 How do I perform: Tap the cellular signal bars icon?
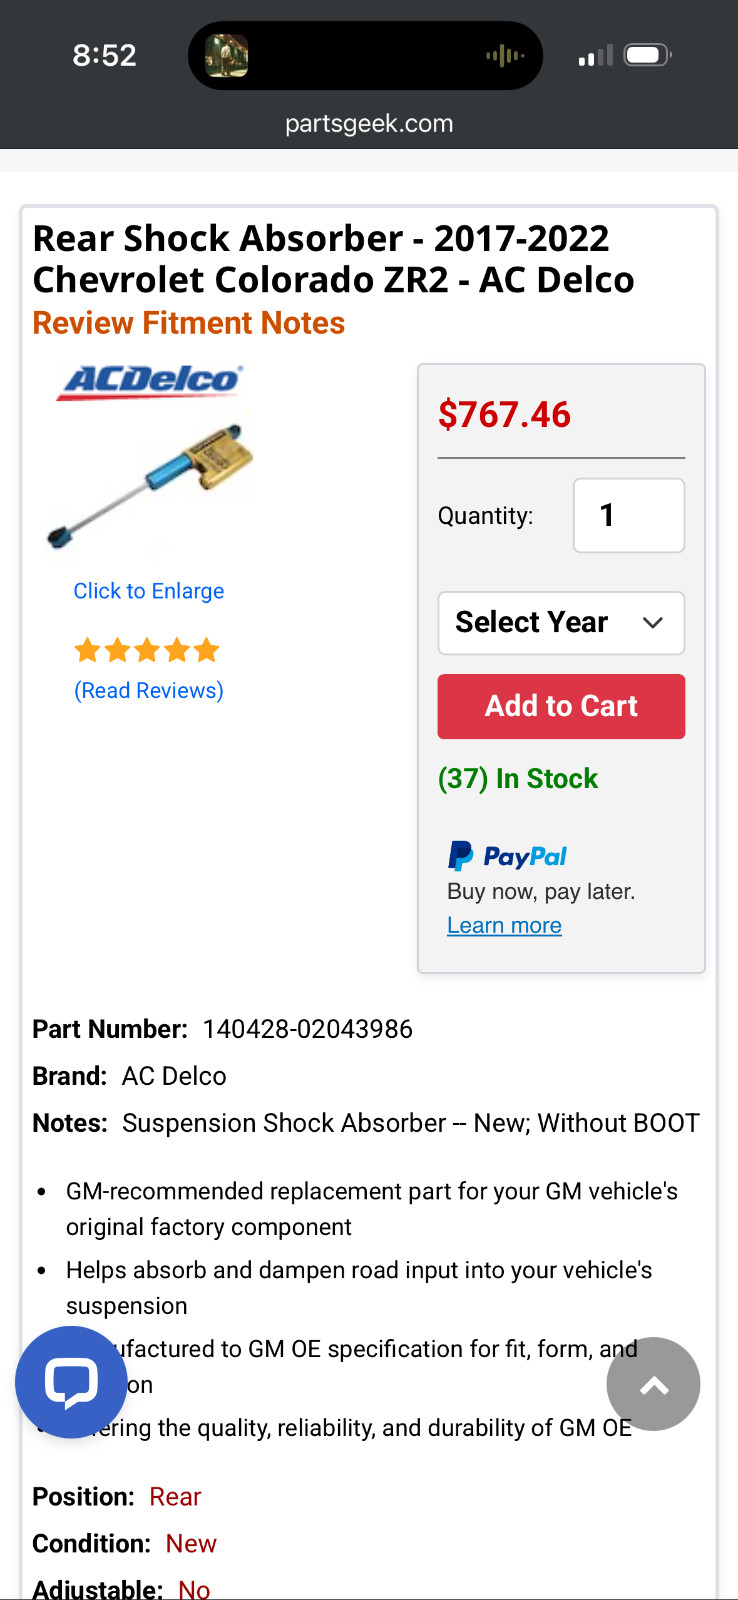[595, 56]
